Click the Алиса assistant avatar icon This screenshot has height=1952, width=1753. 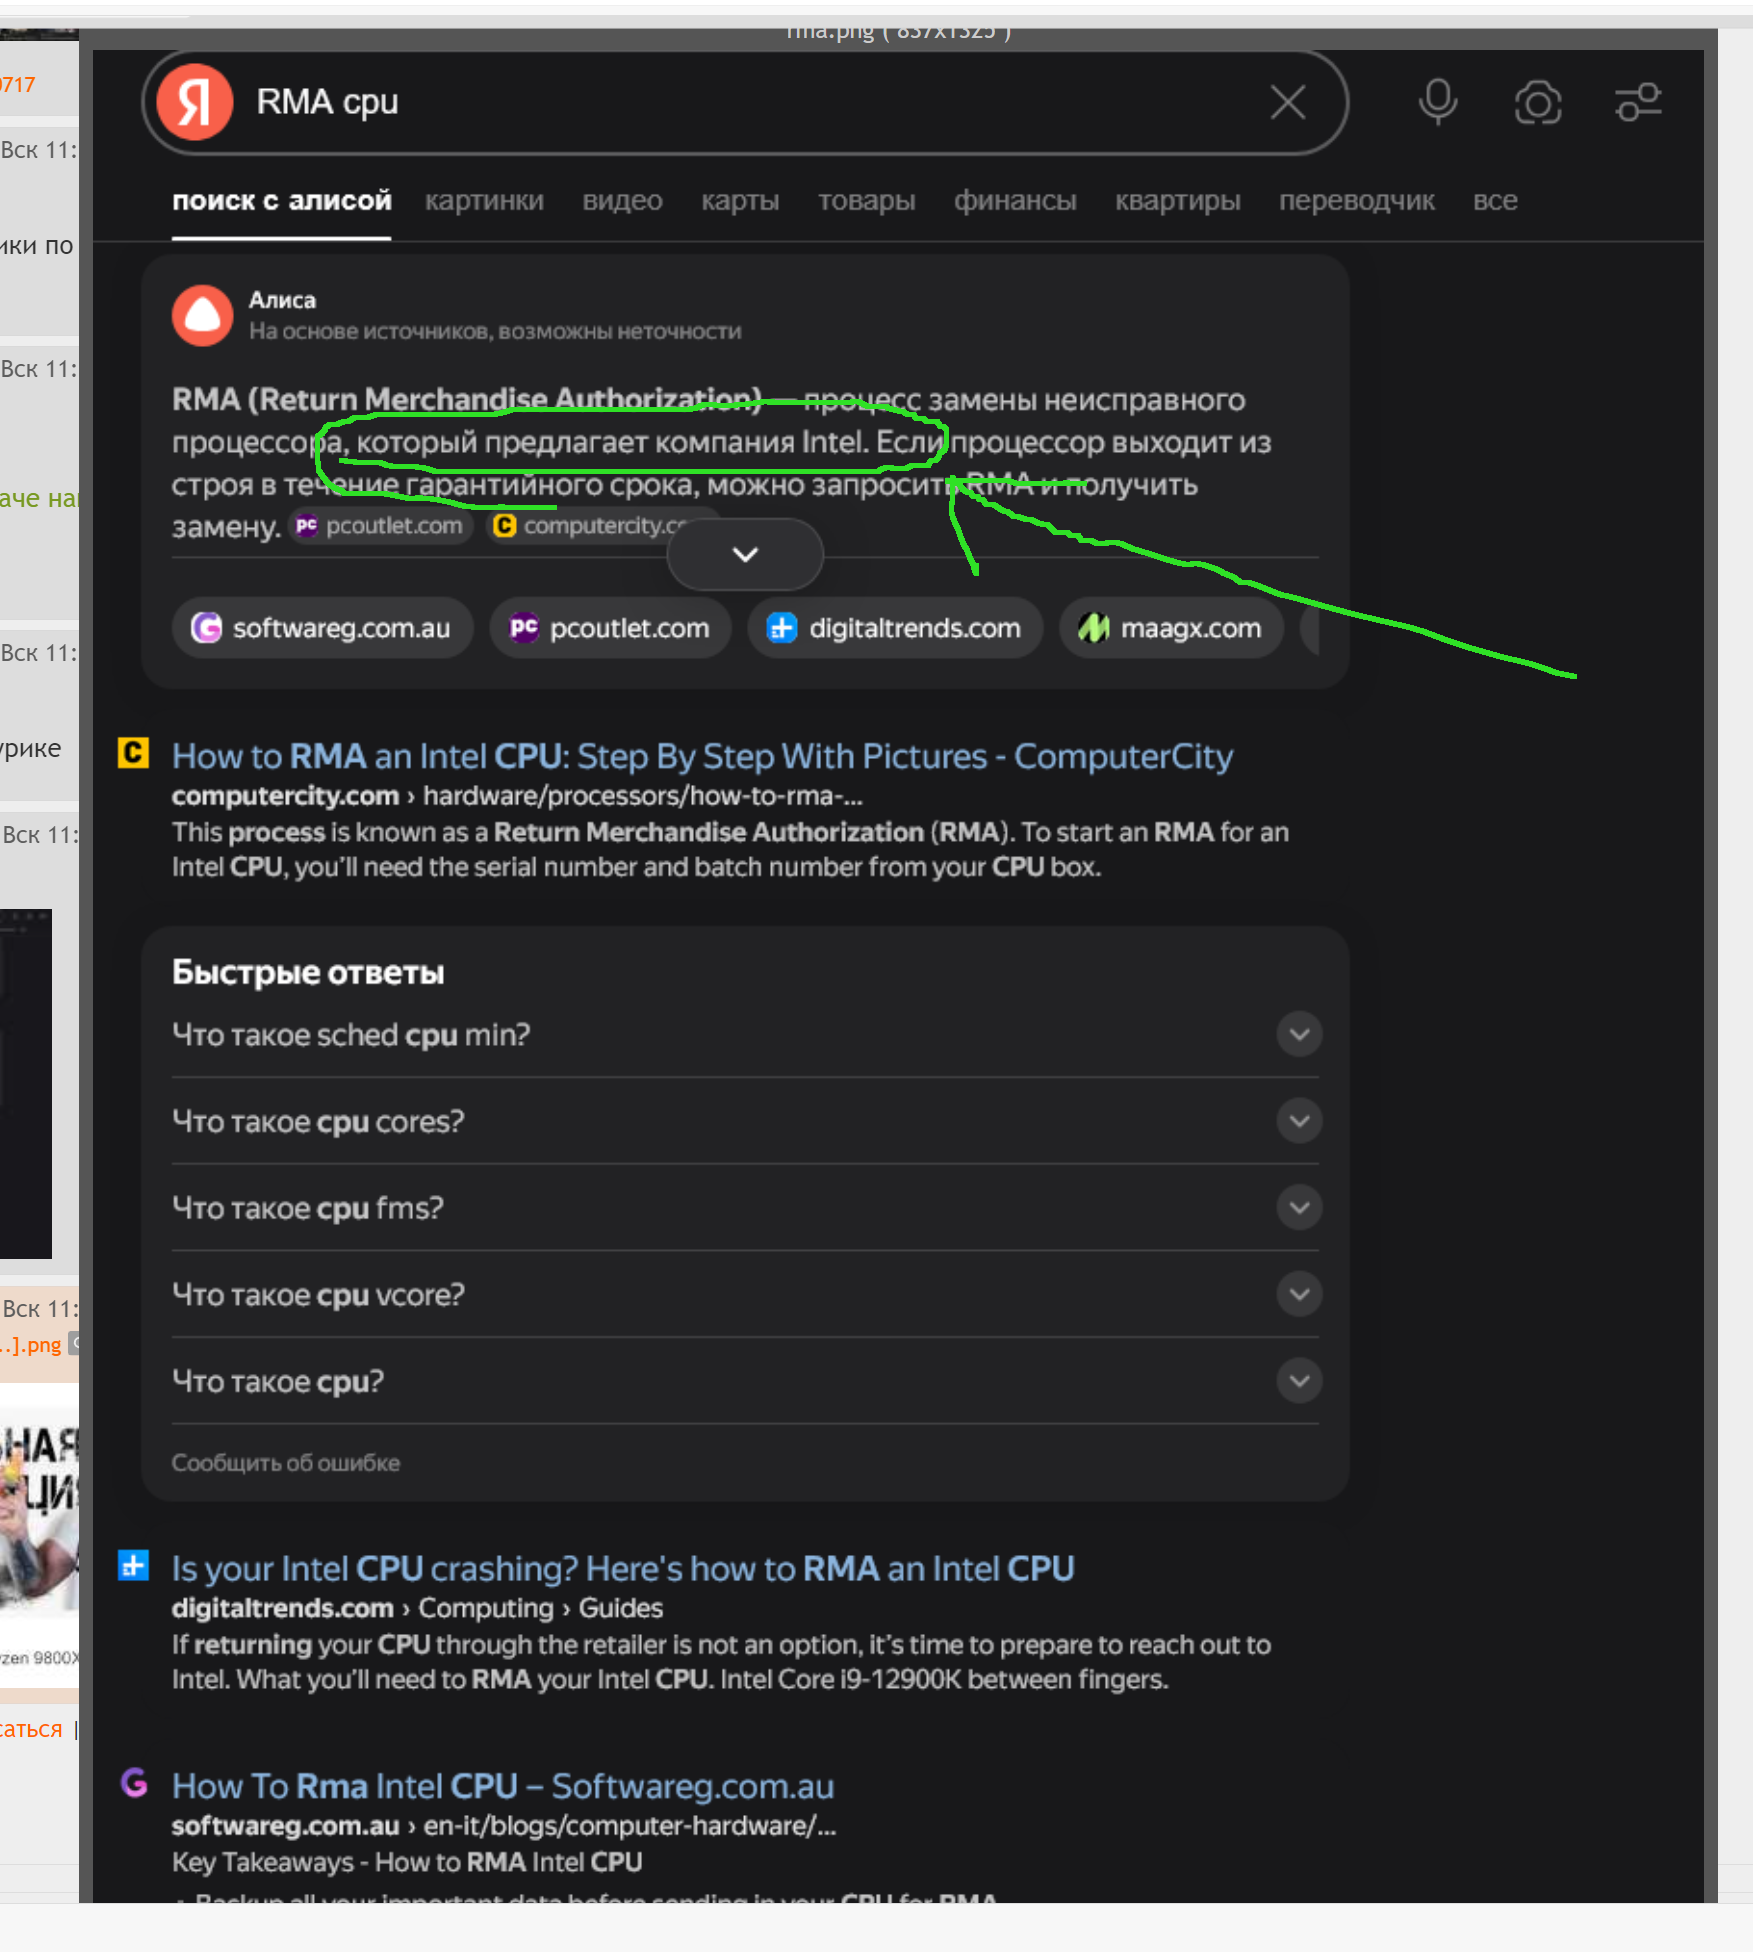202,315
